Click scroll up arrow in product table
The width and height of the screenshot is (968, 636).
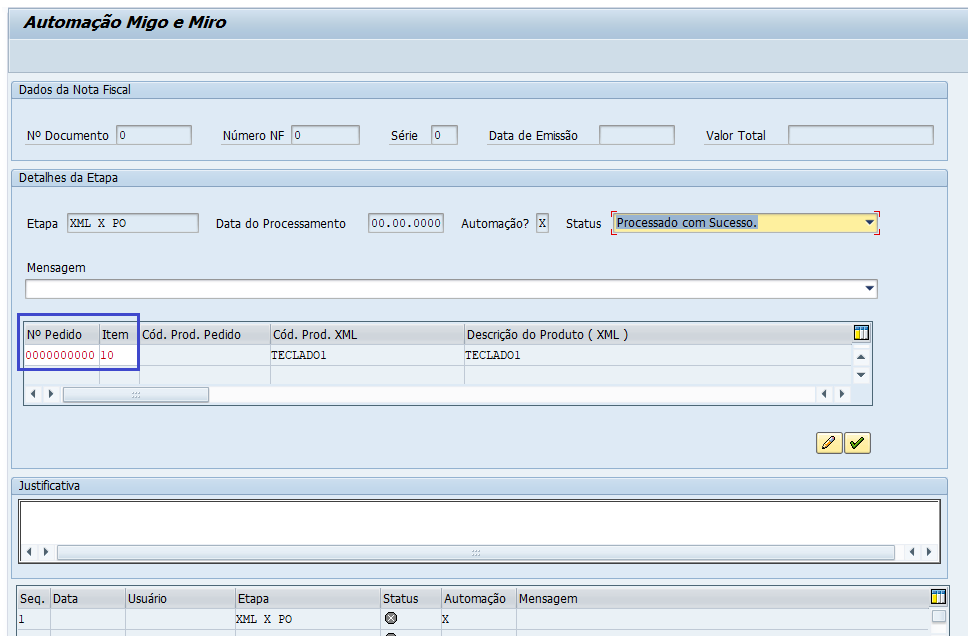point(861,356)
